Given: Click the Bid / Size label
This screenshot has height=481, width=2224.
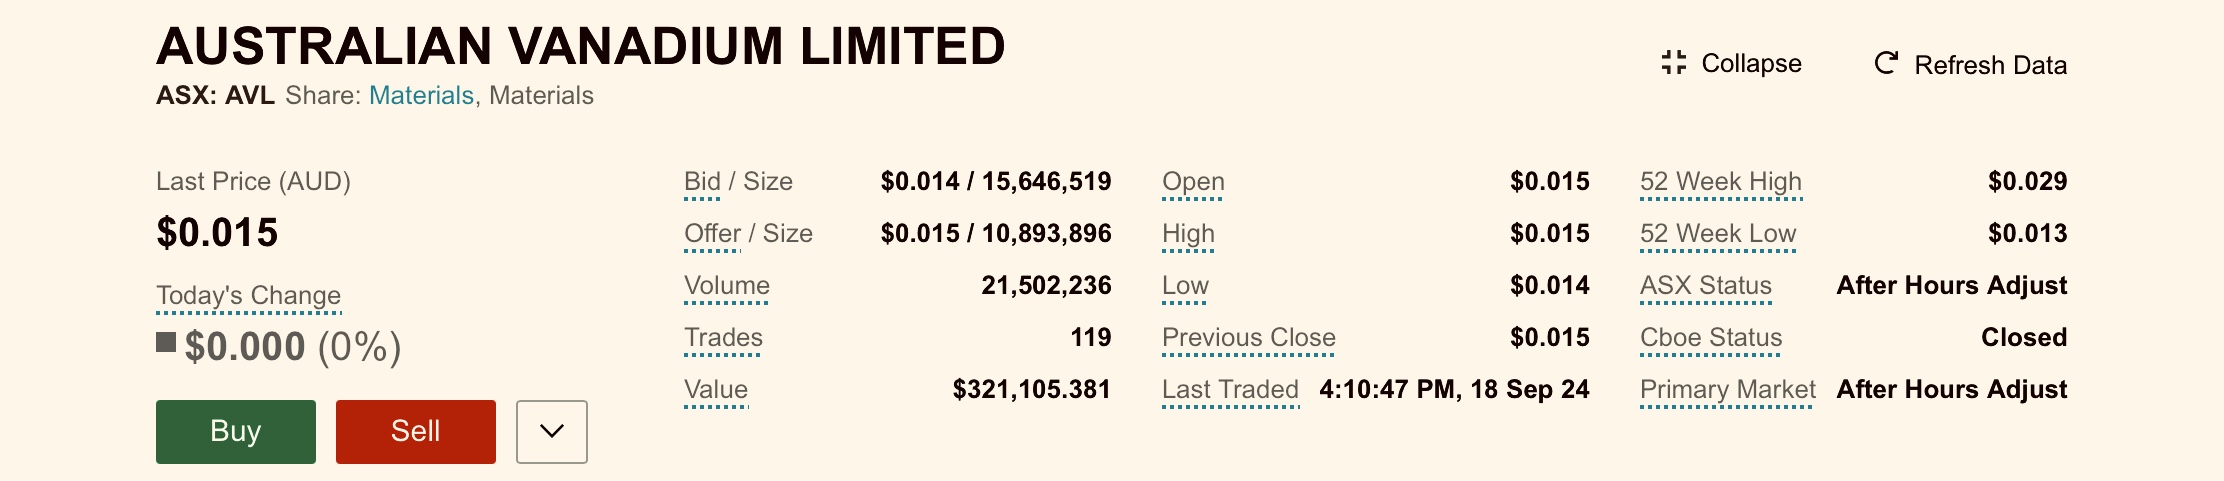Looking at the screenshot, I should 738,181.
